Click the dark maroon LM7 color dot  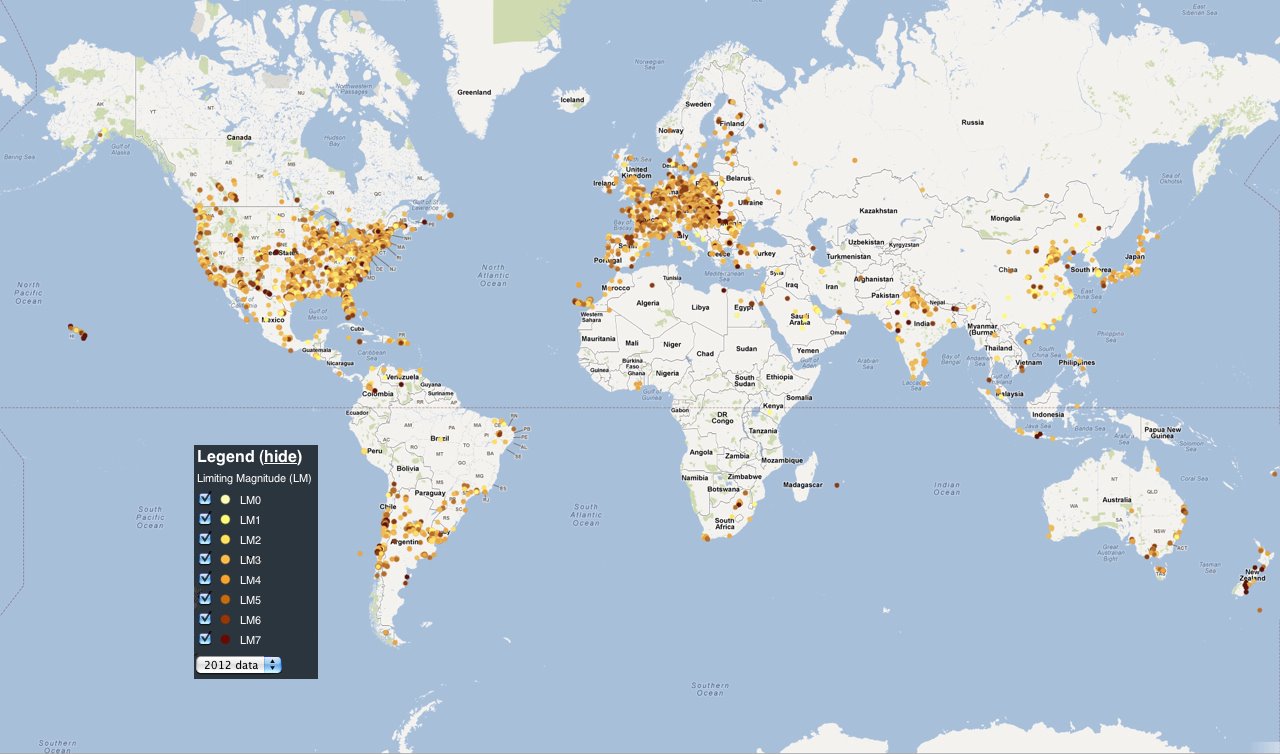pyautogui.click(x=226, y=640)
